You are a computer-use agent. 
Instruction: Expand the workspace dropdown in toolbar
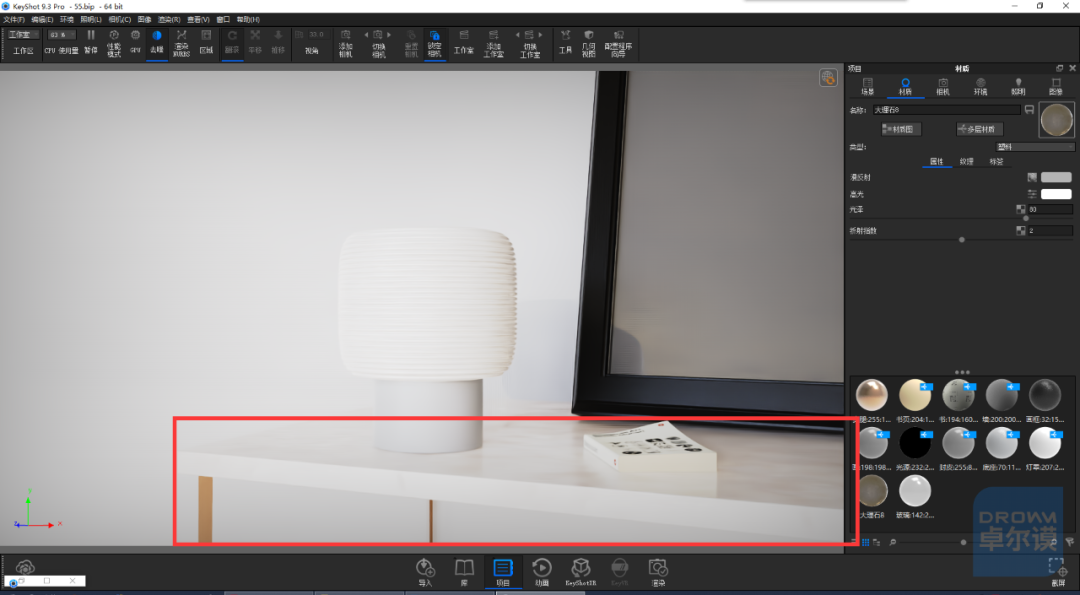(23, 34)
